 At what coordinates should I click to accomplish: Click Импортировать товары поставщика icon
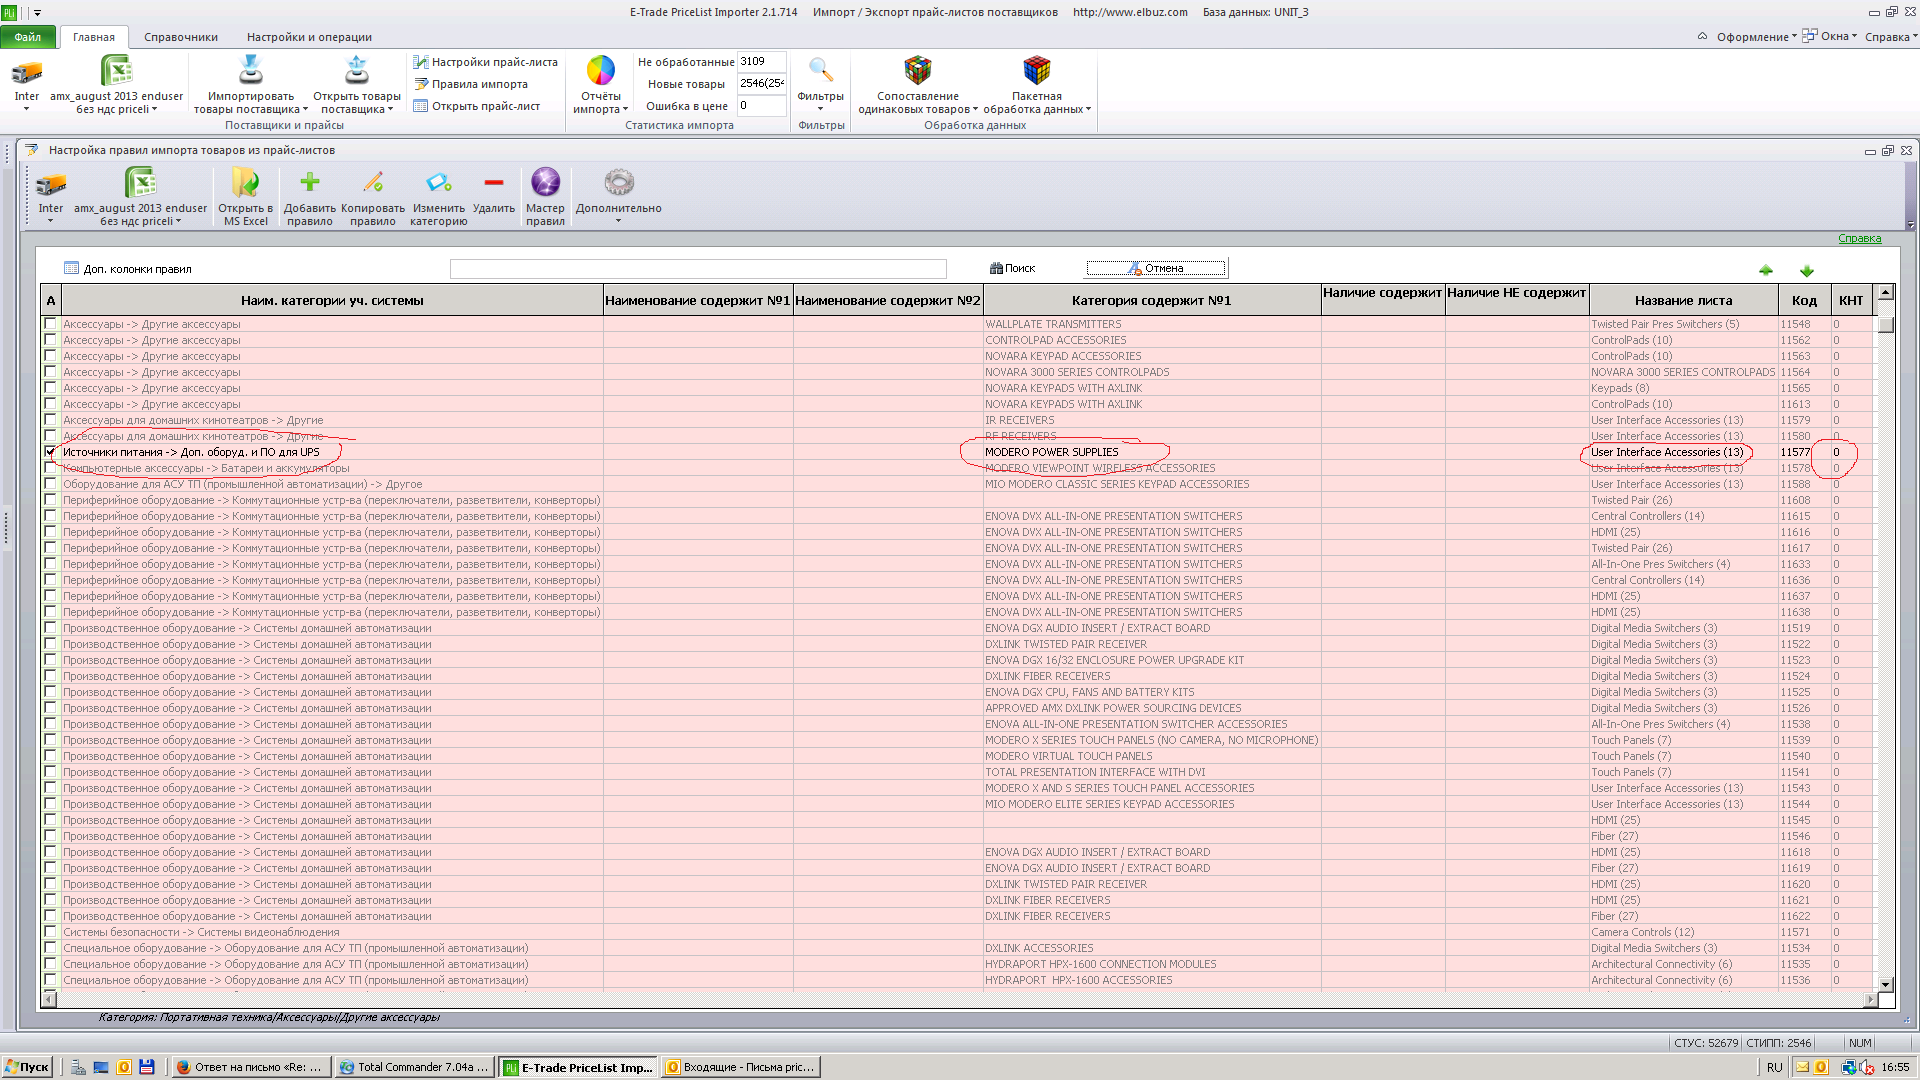(250, 71)
